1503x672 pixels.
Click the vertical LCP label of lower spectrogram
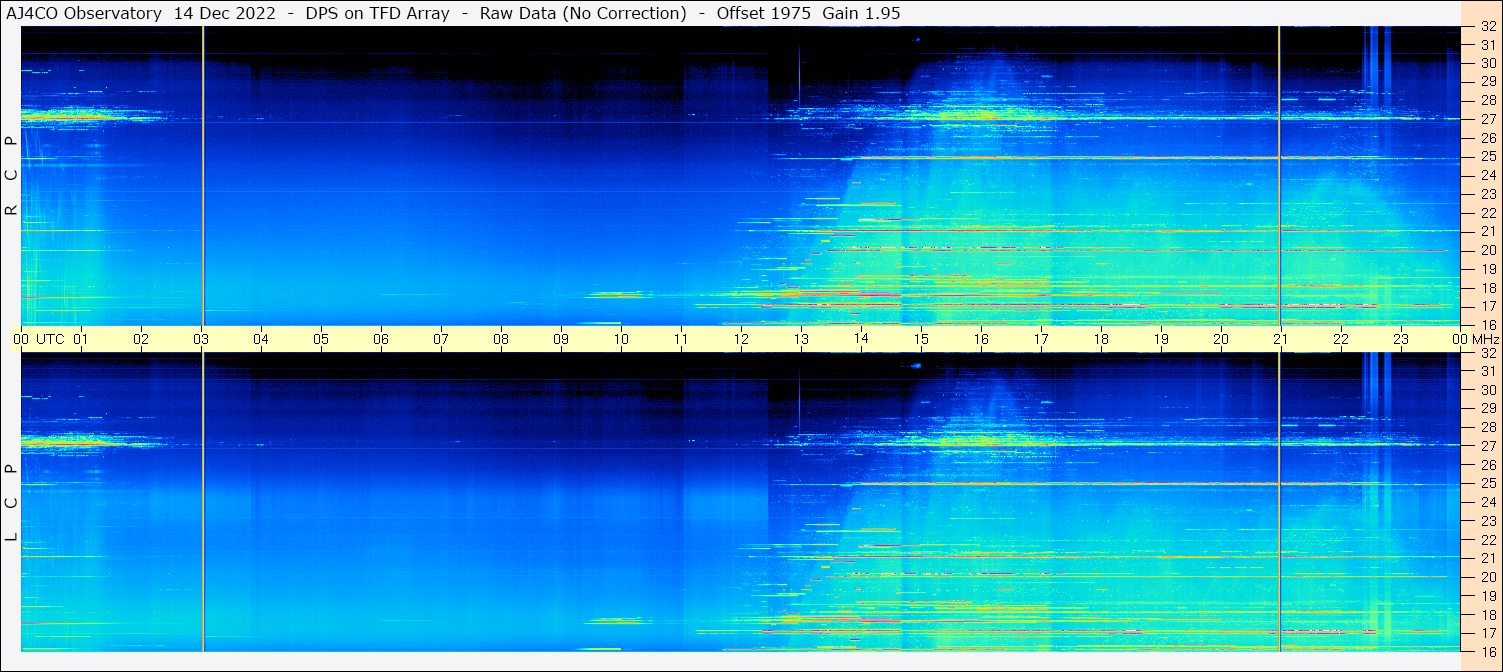tap(11, 503)
